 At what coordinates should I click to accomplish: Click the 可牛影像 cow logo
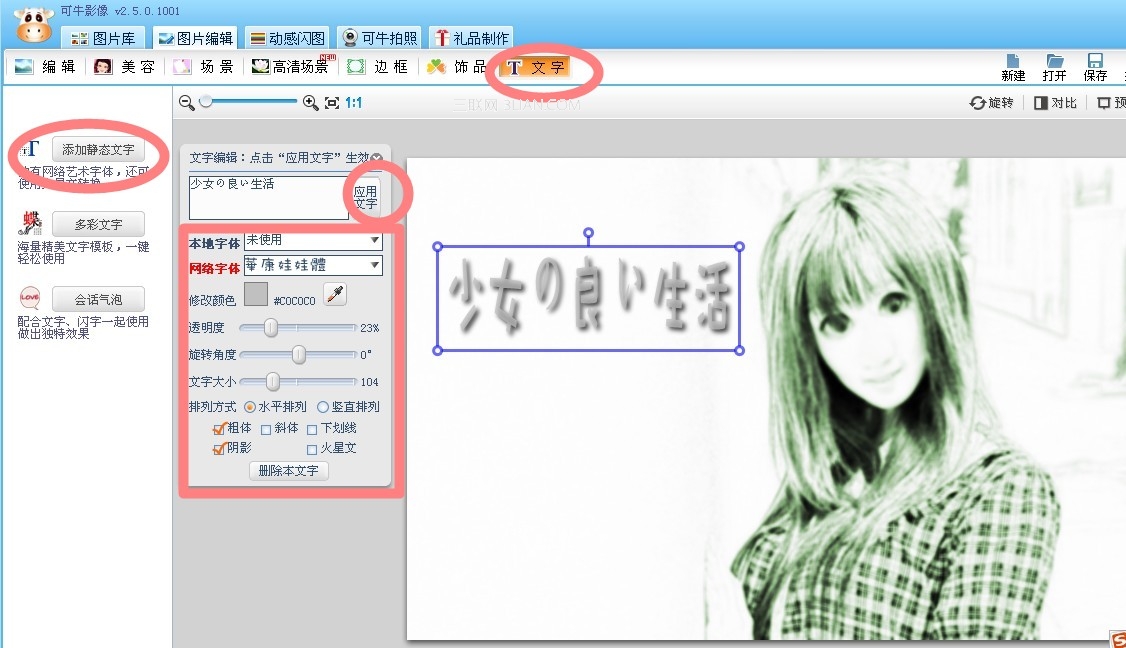34,24
